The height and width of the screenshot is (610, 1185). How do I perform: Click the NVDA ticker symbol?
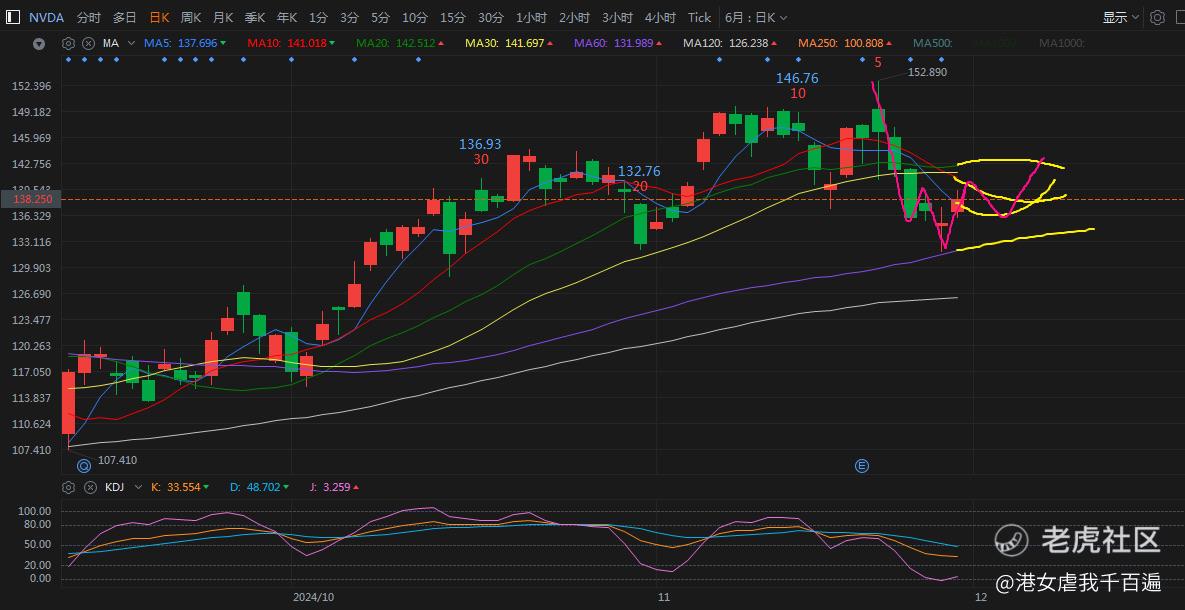[x=47, y=17]
